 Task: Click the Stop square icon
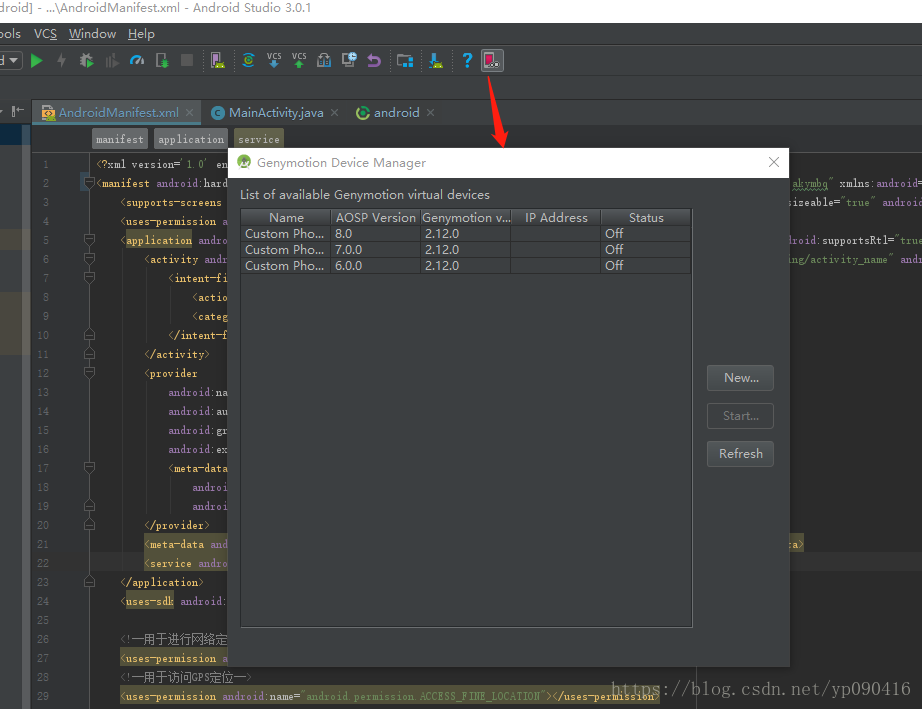click(187, 60)
